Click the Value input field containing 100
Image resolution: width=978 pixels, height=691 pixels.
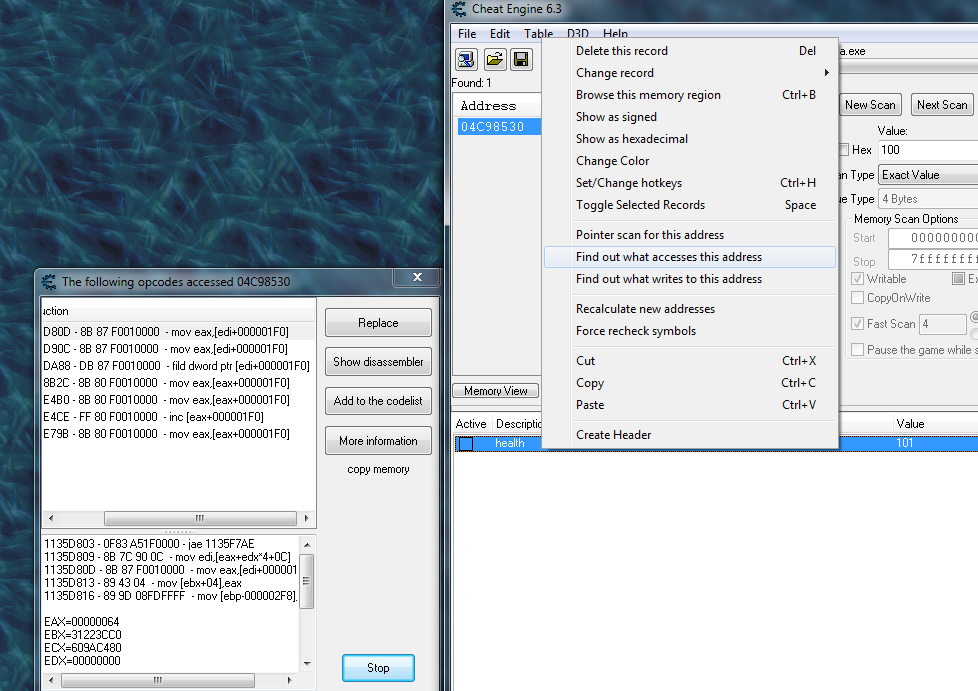[928, 150]
